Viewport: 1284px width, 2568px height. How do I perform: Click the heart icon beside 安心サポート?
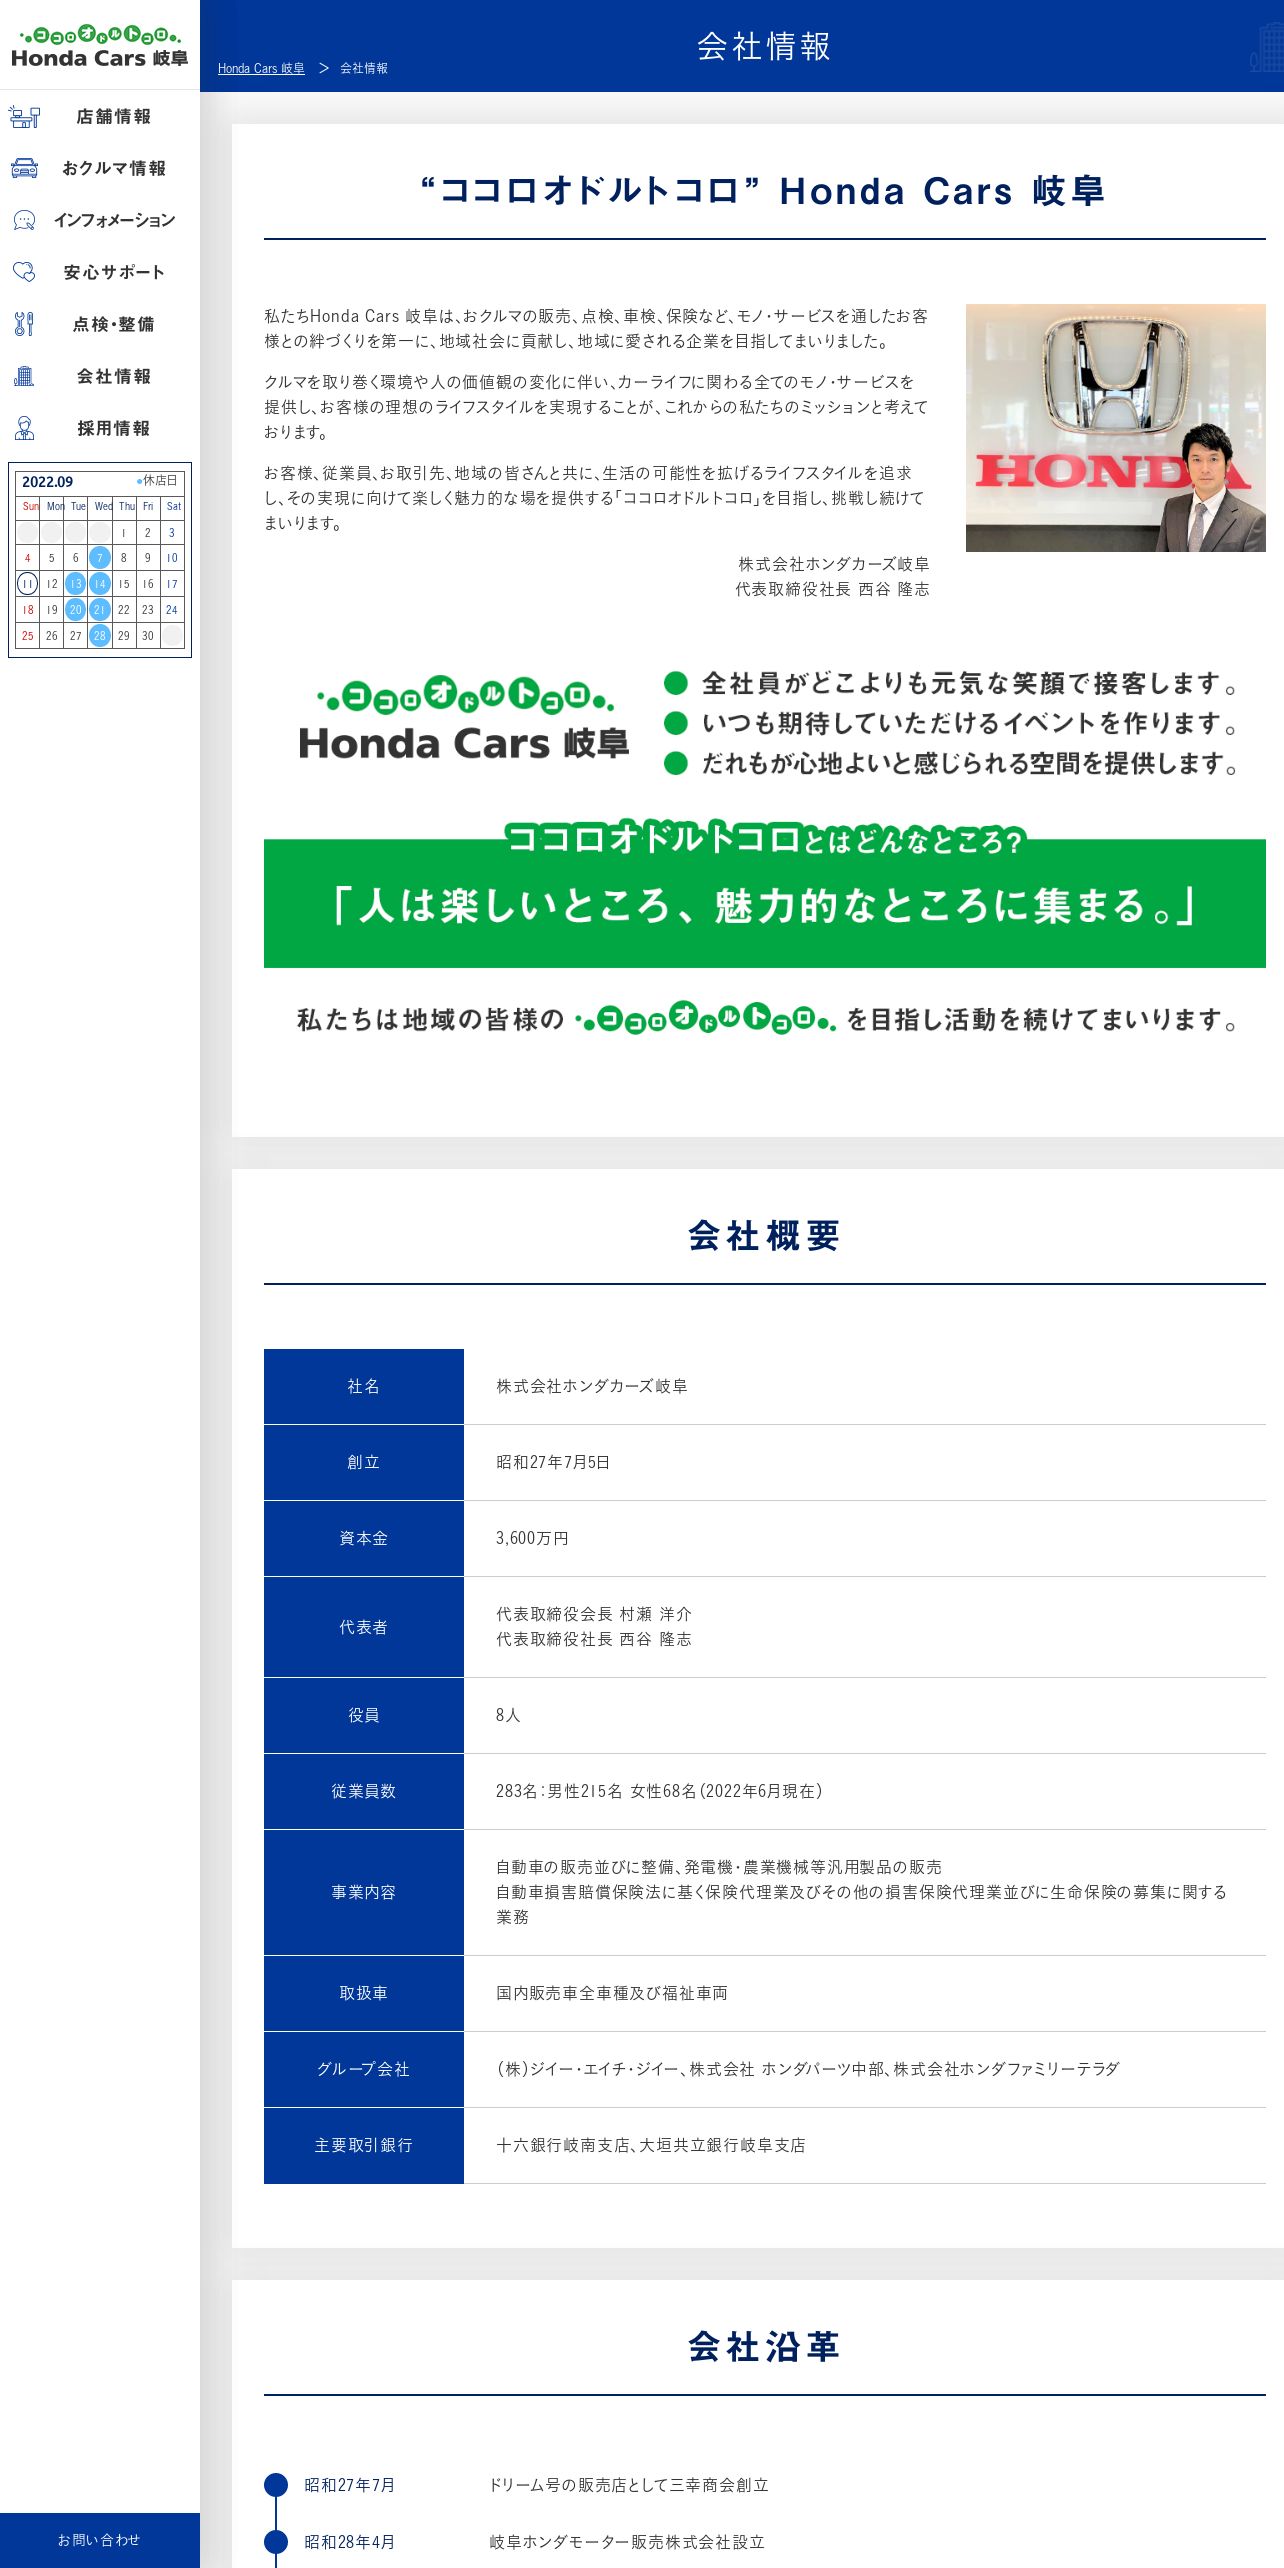coord(24,271)
